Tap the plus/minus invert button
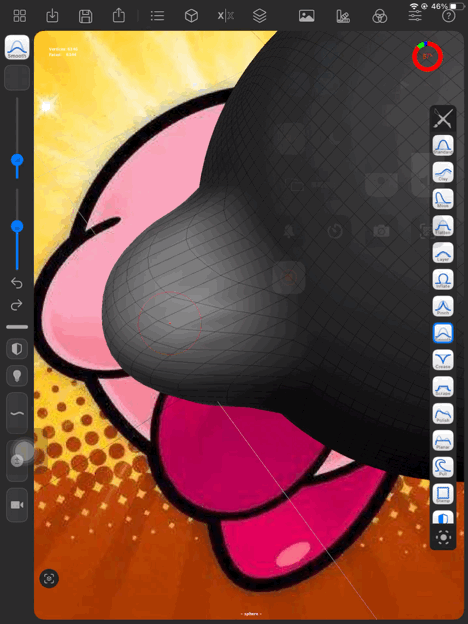The width and height of the screenshot is (468, 624). coord(17,461)
